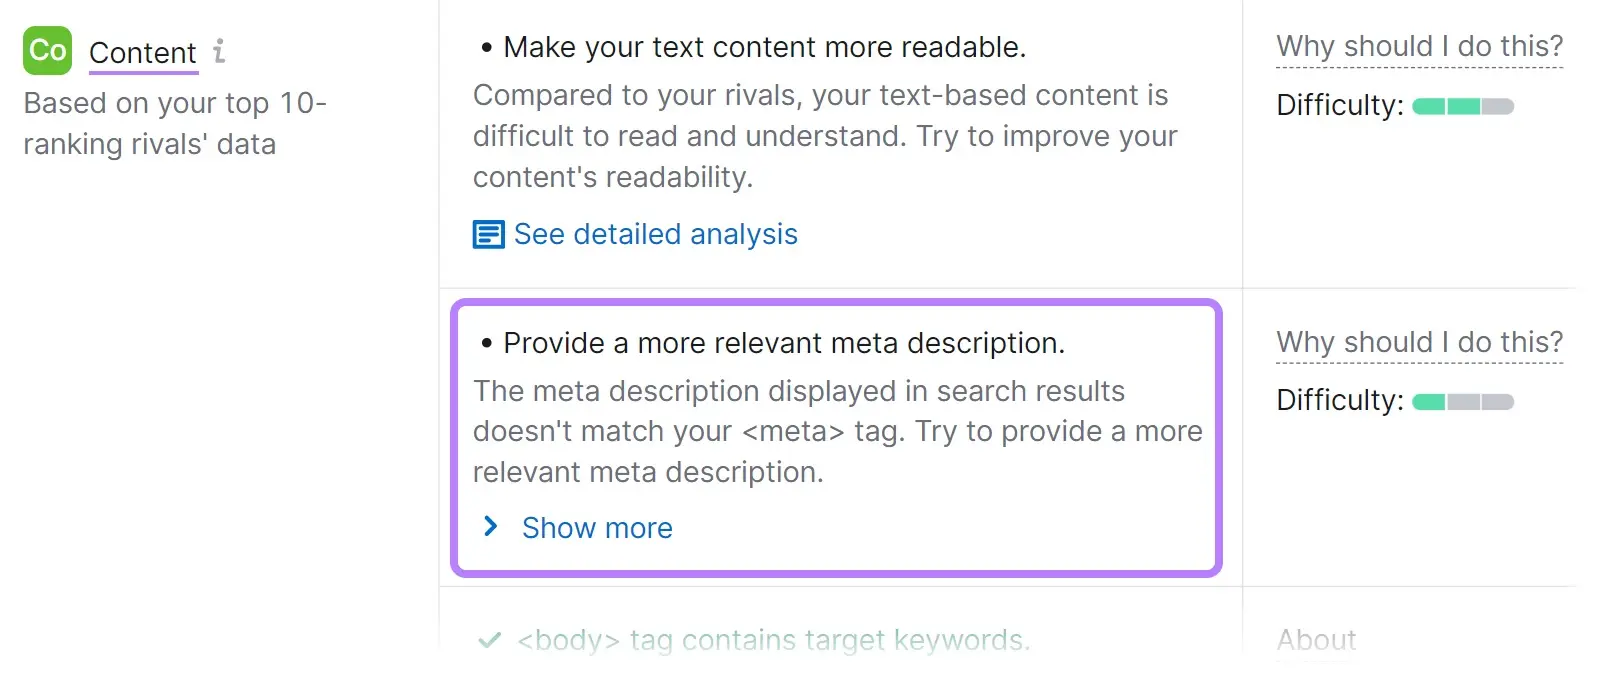1597x683 pixels.
Task: Click the document icon beside See detailed analysis
Action: [x=487, y=234]
